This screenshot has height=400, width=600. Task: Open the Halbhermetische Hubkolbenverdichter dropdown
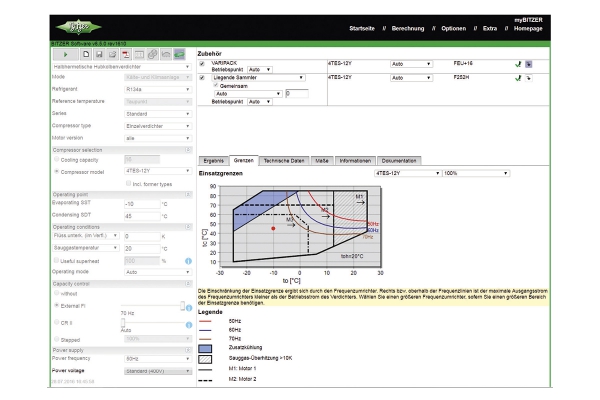click(122, 67)
